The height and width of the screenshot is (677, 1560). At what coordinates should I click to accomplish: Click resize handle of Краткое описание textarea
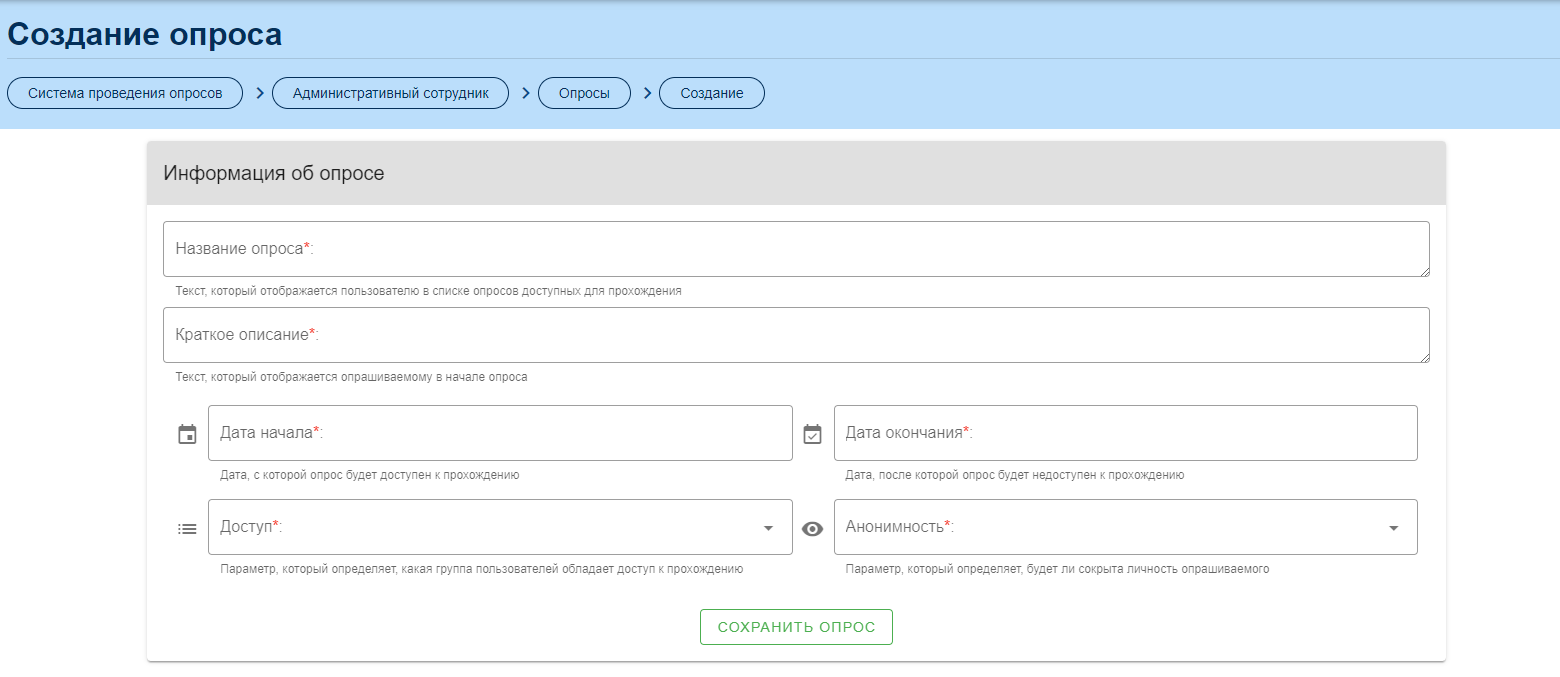1424,357
